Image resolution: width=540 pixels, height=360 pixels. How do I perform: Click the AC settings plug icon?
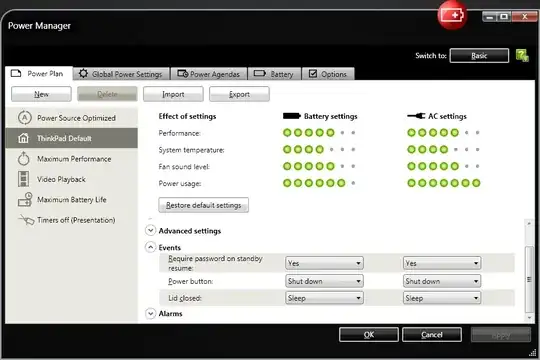point(416,116)
